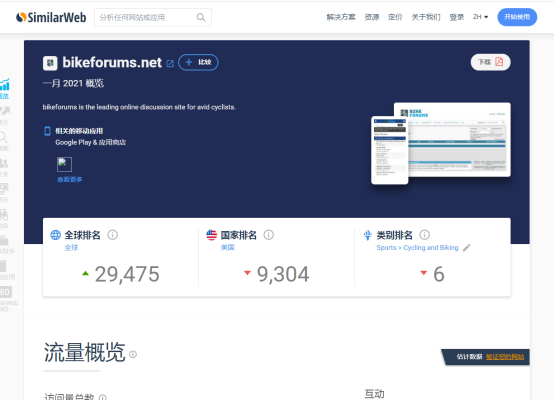Image resolution: width=554 pixels, height=400 pixels.
Task: Click the 美国 country link
Action: tap(228, 248)
